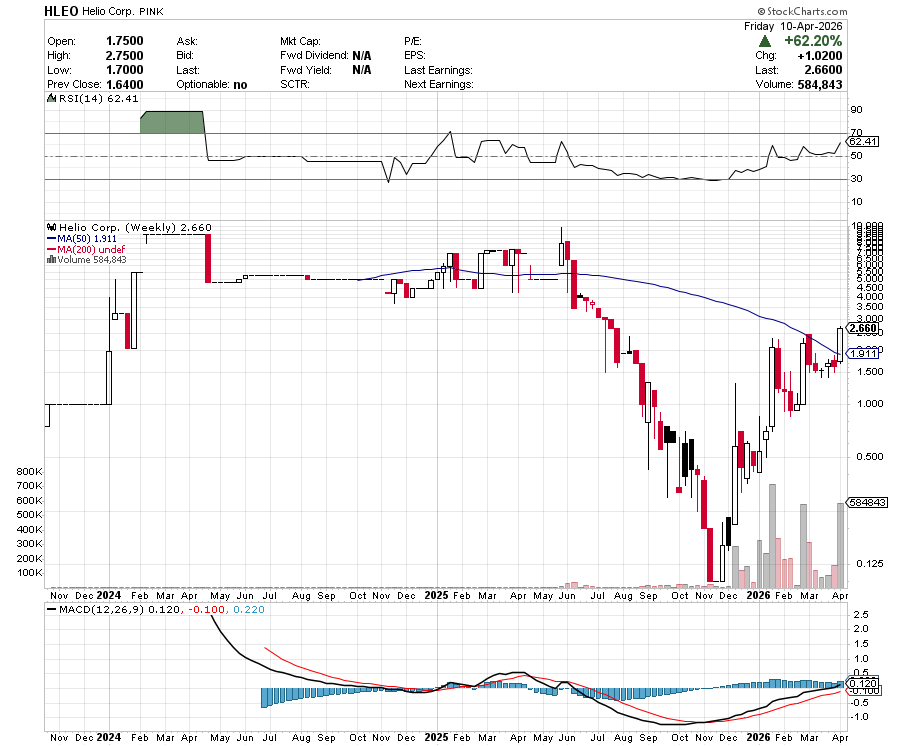Click the High value 2.7500
The width and height of the screenshot is (900, 746).
tap(125, 56)
